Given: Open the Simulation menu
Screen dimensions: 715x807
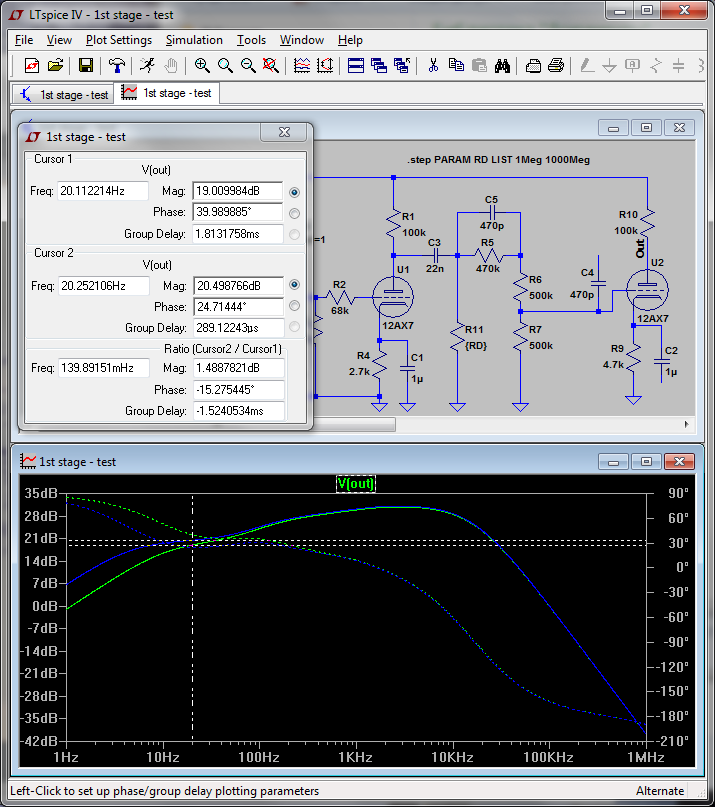Looking at the screenshot, I should [194, 40].
